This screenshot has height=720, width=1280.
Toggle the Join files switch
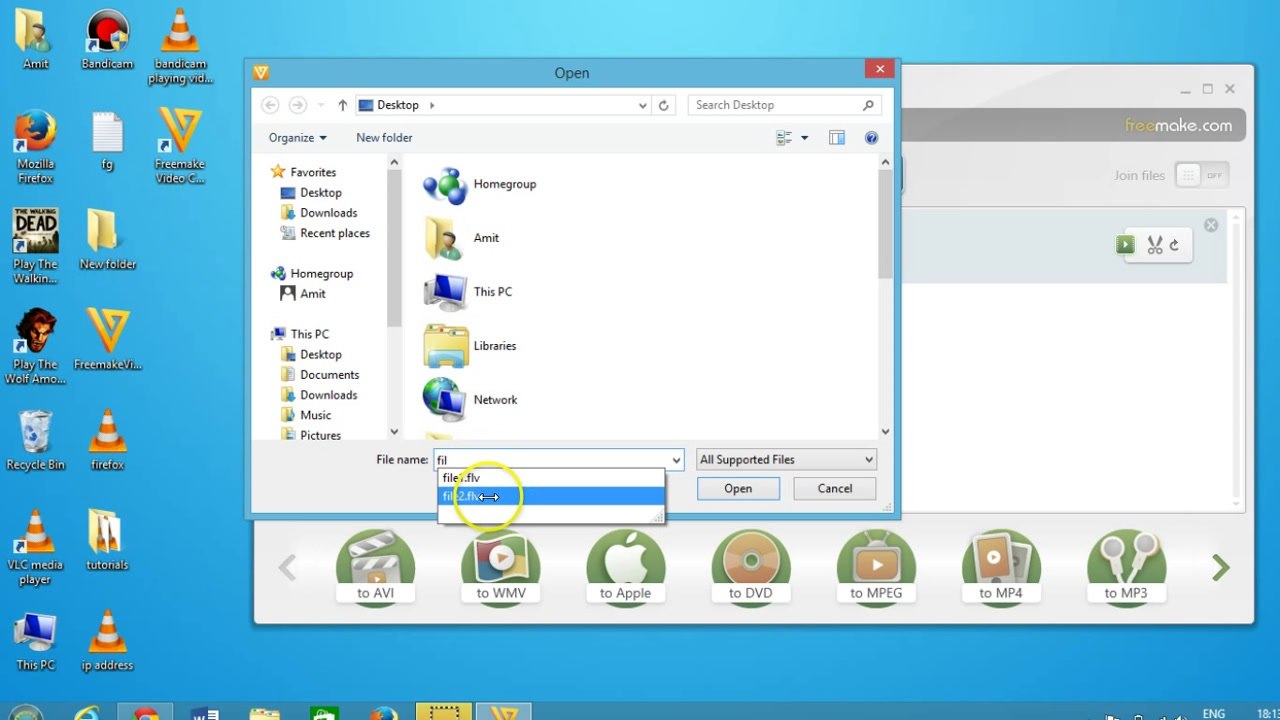[1201, 175]
